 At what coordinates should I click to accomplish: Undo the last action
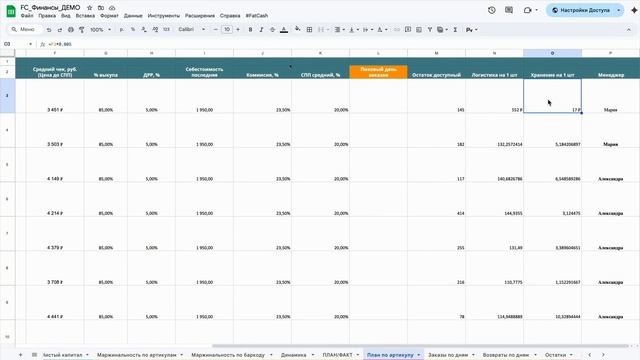(49, 30)
